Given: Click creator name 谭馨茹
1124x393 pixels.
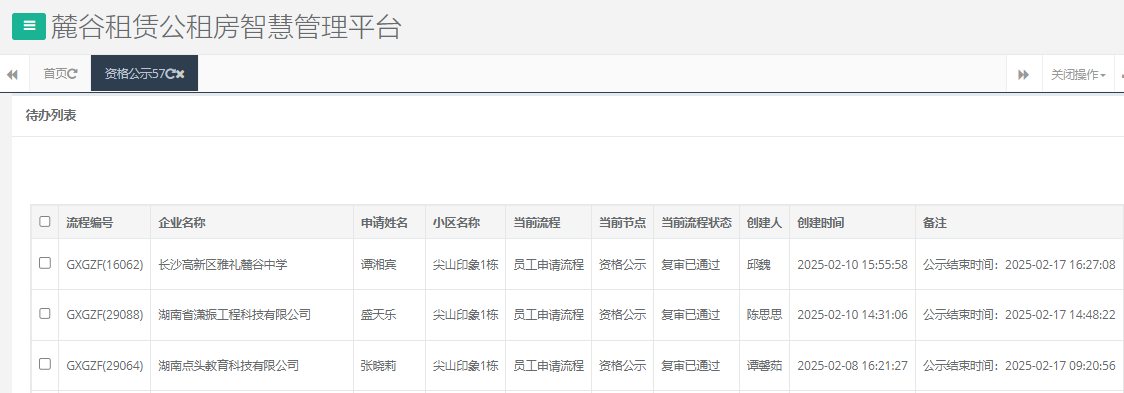Looking at the screenshot, I should [764, 366].
